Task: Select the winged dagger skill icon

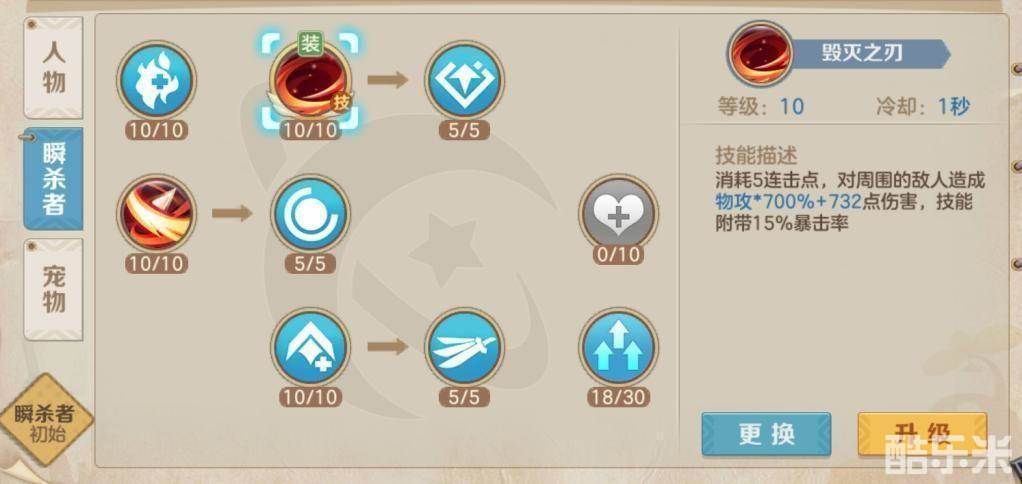Action: [x=464, y=347]
